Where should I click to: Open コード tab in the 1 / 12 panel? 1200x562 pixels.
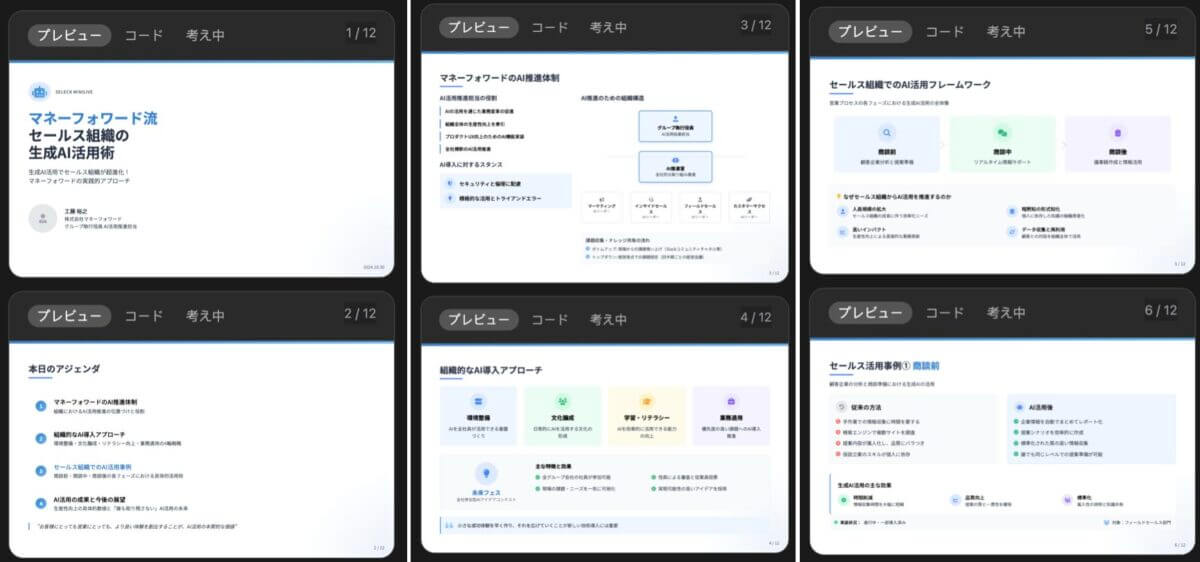(x=143, y=35)
